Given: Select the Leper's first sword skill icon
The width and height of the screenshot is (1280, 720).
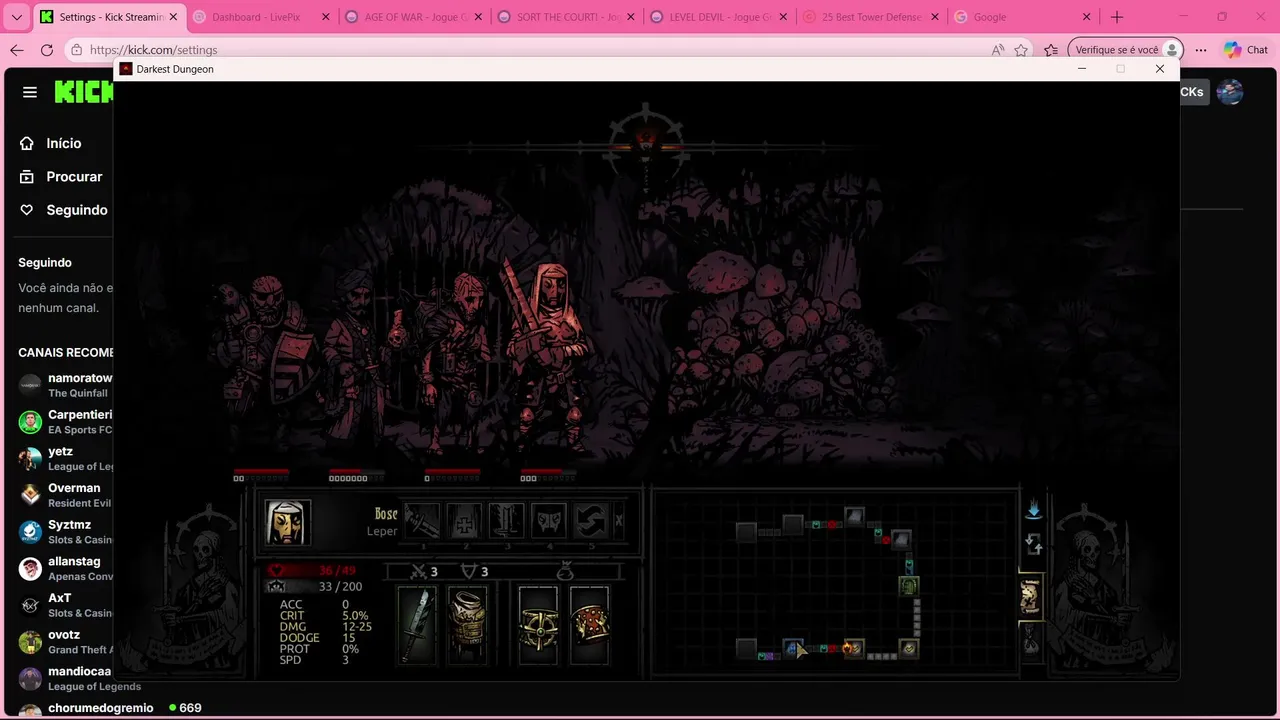Looking at the screenshot, I should coord(422,521).
